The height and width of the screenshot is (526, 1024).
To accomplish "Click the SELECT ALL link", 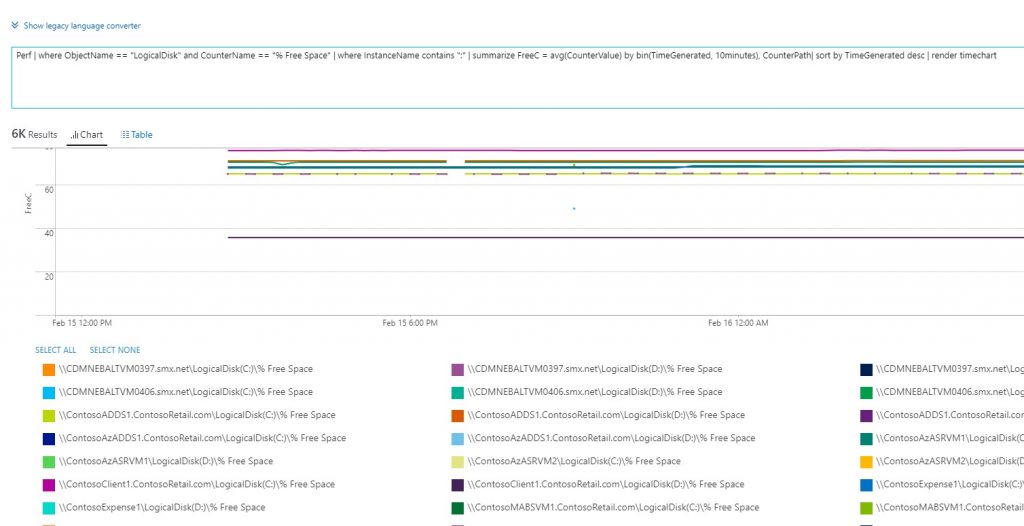I will tap(55, 350).
